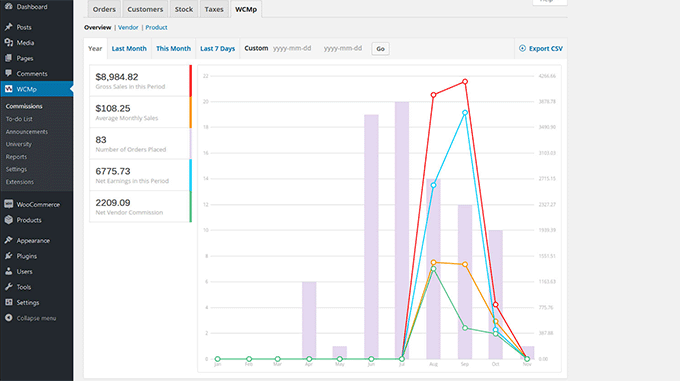This screenshot has width=680, height=381.
Task: Click the Dashboard icon in sidebar
Action: tap(9, 7)
